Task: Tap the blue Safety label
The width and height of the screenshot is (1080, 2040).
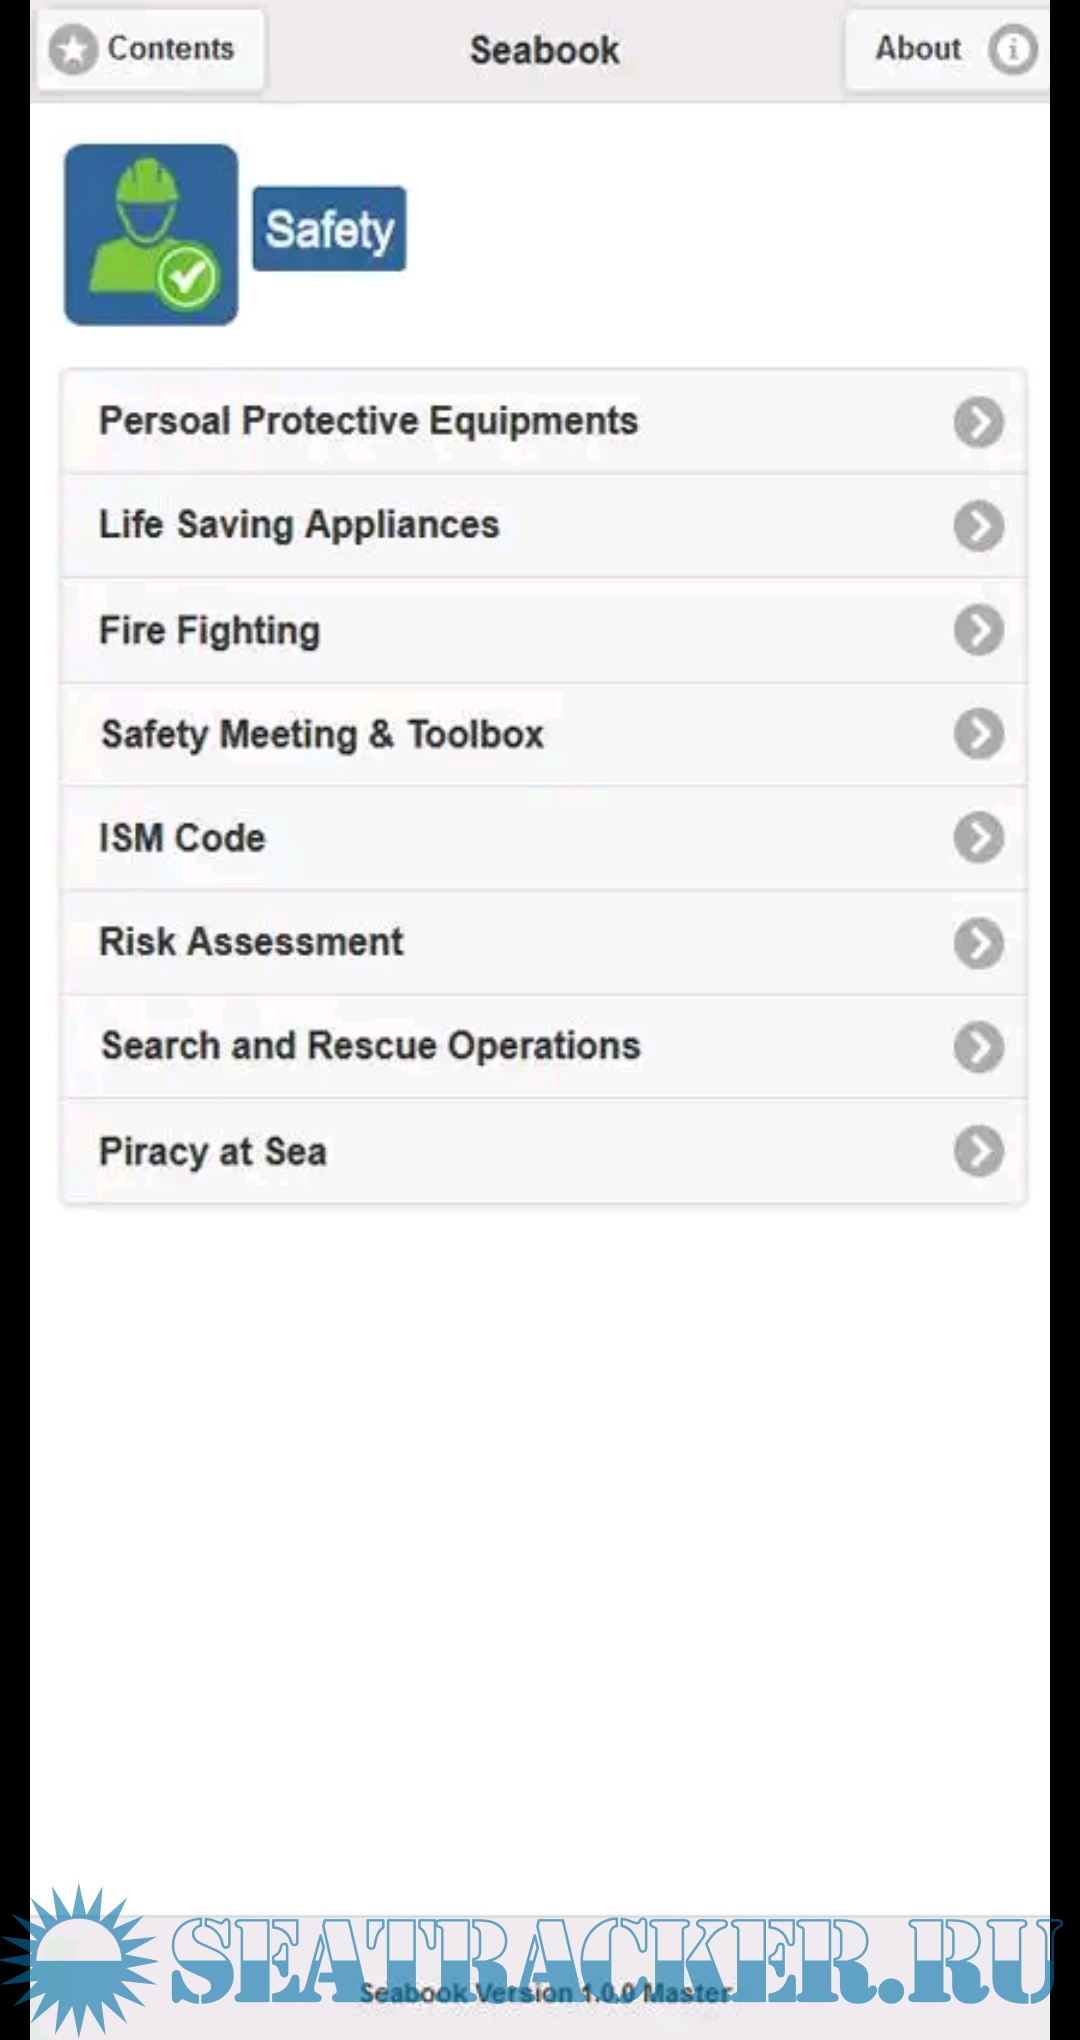Action: pos(329,229)
